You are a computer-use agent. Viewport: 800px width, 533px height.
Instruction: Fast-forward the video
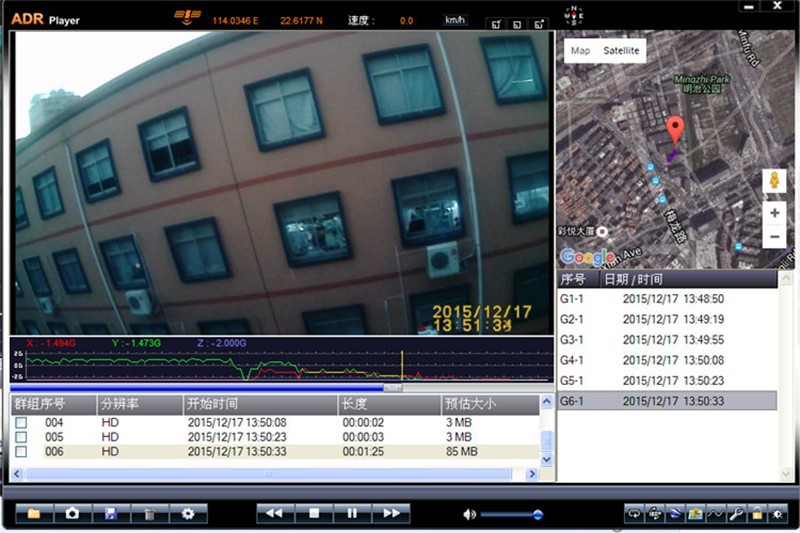[x=391, y=514]
